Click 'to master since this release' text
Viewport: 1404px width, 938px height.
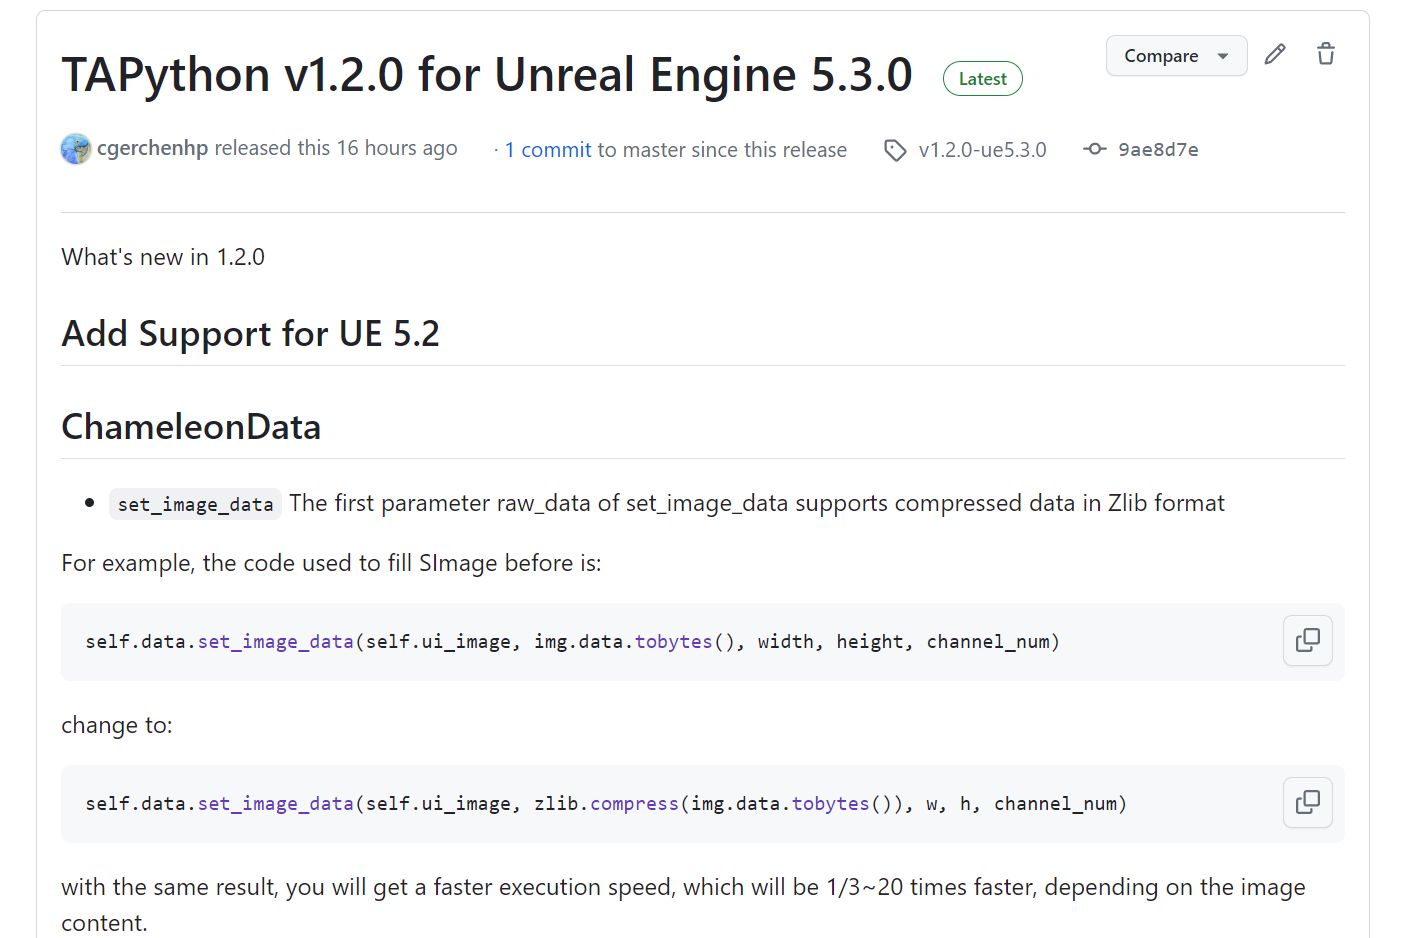coord(722,150)
